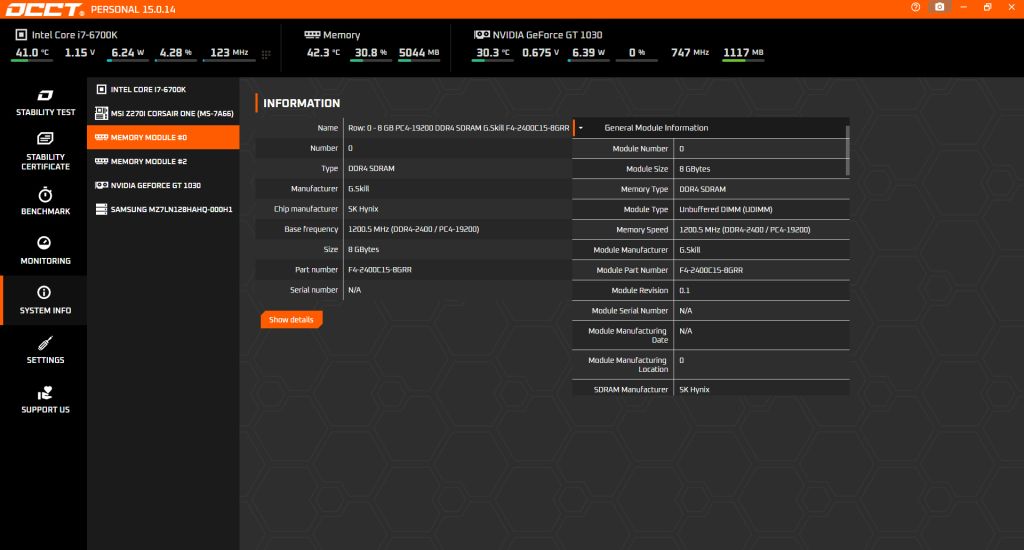Click the CPU clock 123 MHz value
This screenshot has height=550, width=1024.
click(x=229, y=53)
